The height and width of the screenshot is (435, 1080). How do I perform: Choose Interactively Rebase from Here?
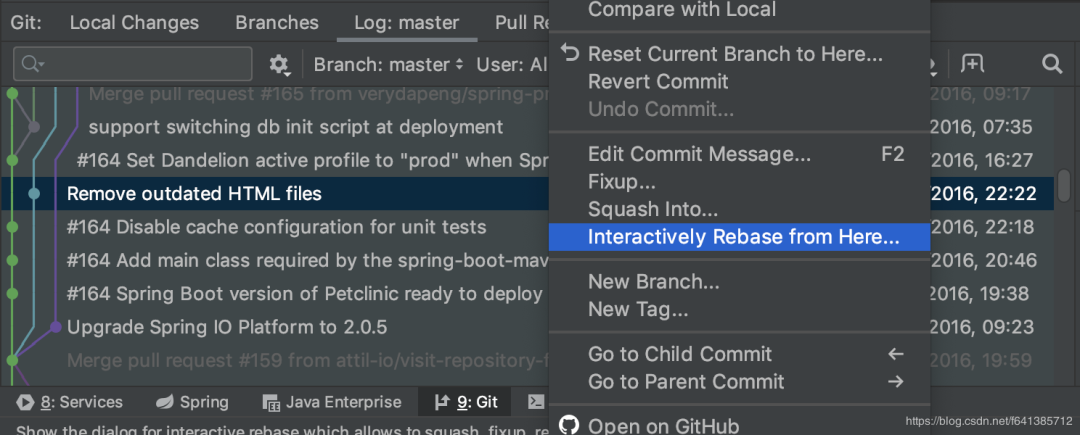[x=743, y=237]
